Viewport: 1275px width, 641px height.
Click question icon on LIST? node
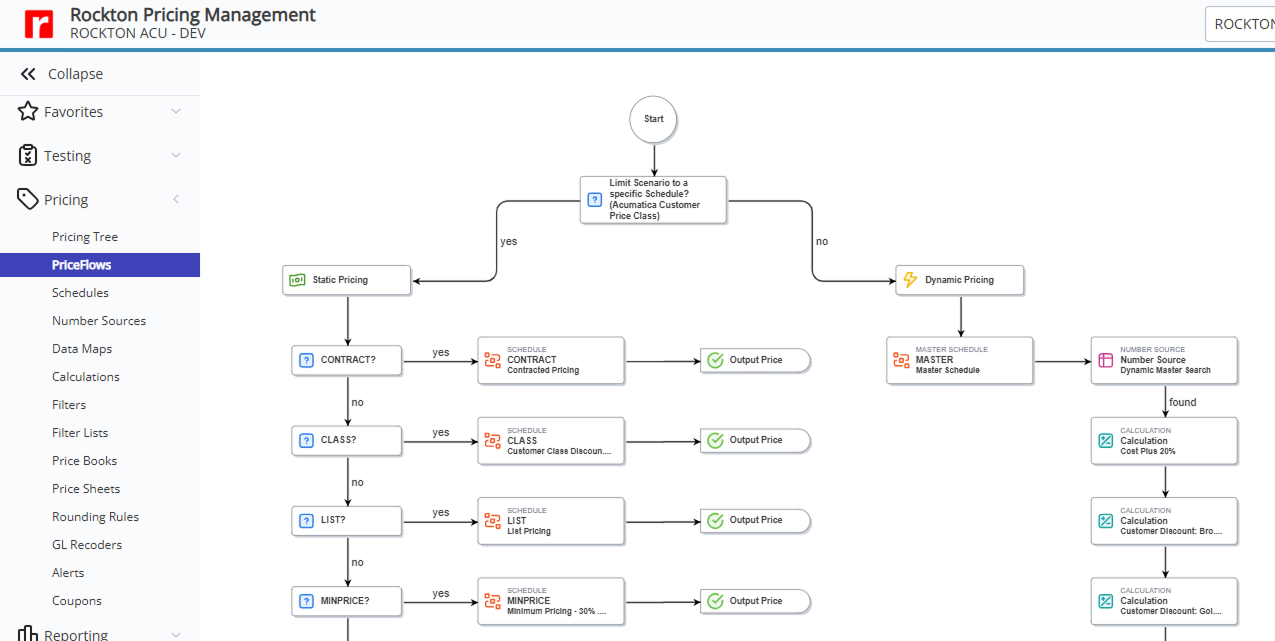306,520
